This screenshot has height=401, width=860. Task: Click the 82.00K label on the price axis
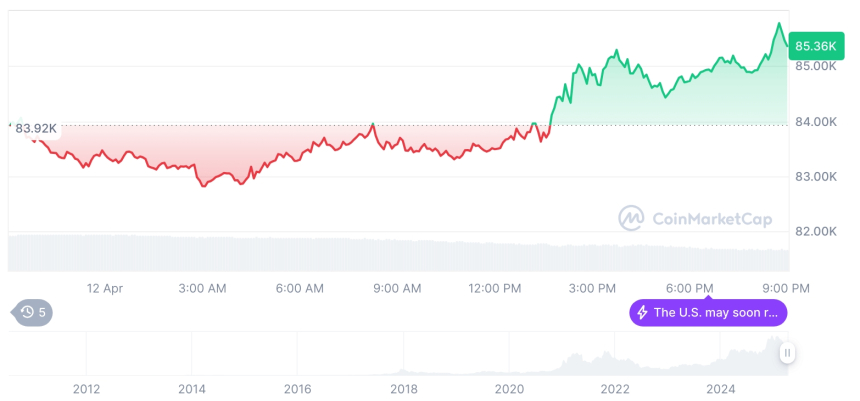coord(816,232)
